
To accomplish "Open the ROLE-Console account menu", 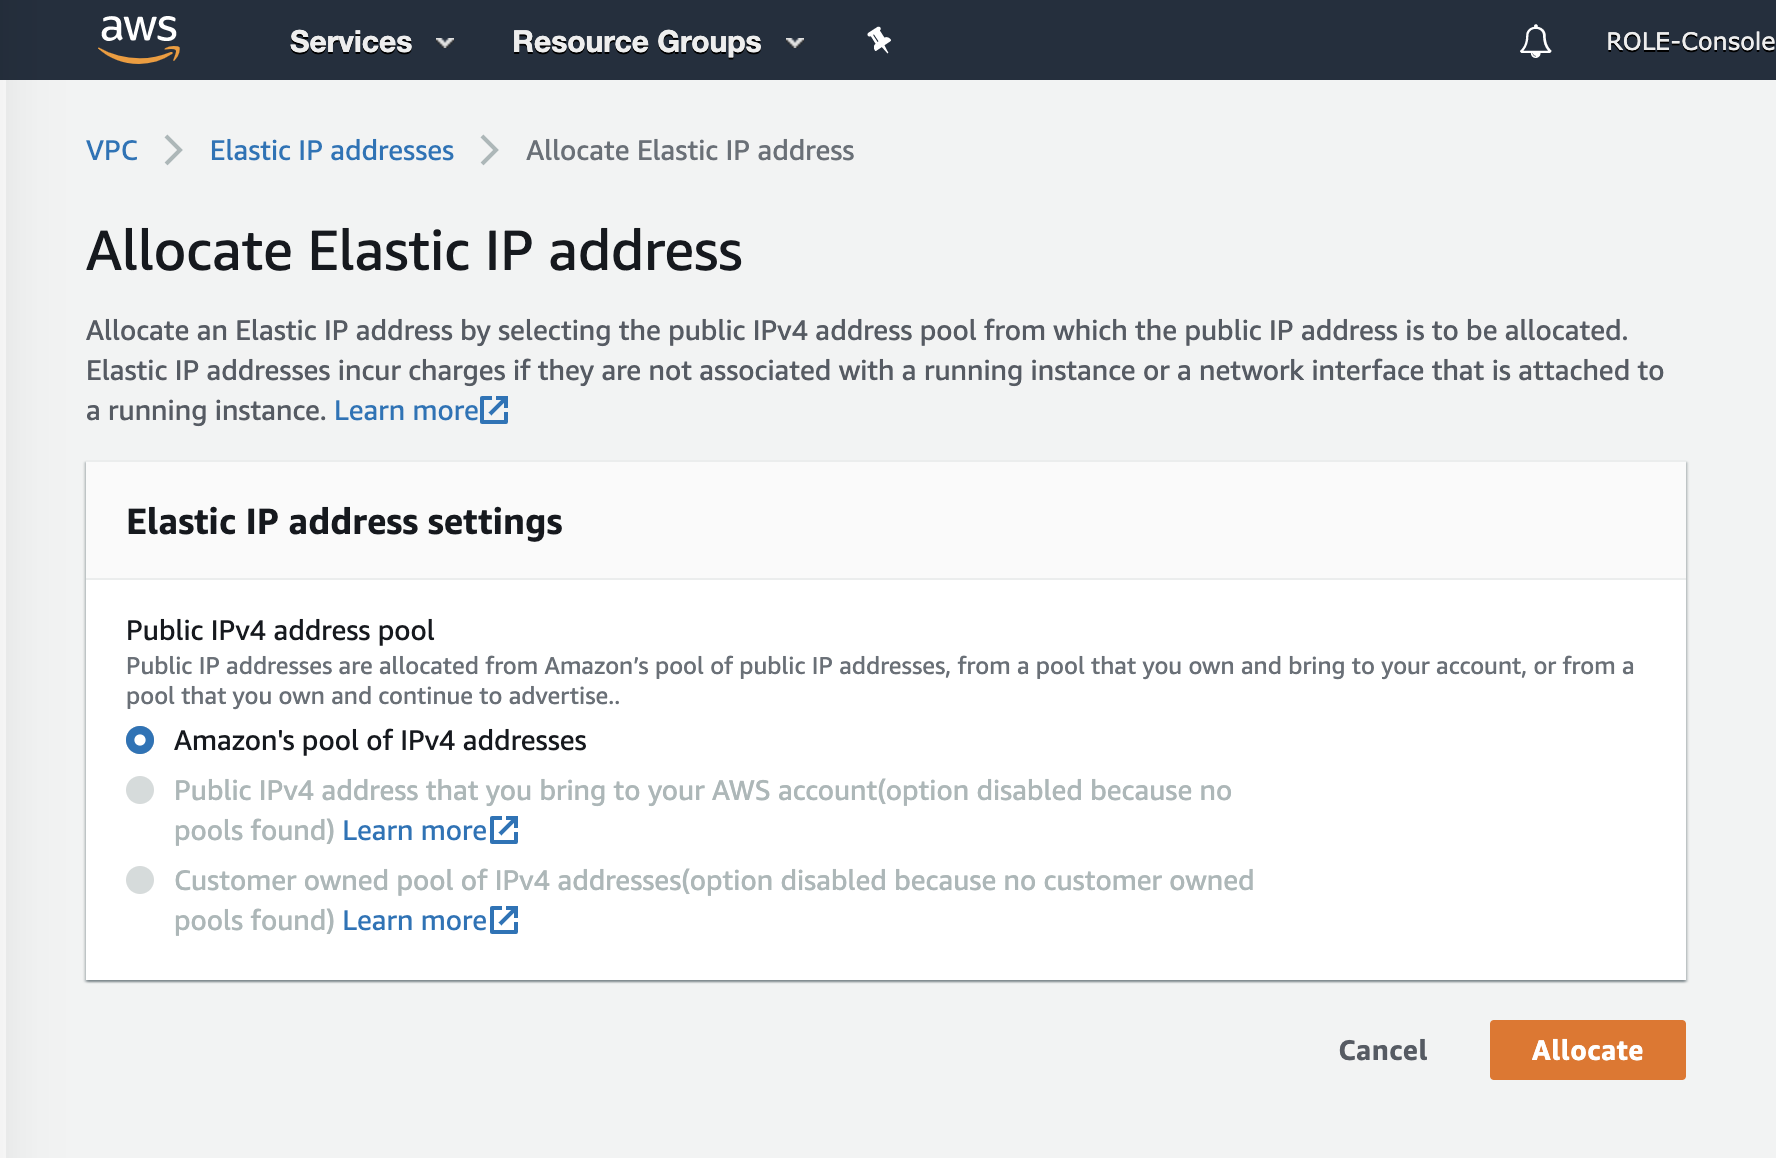I will point(1690,41).
